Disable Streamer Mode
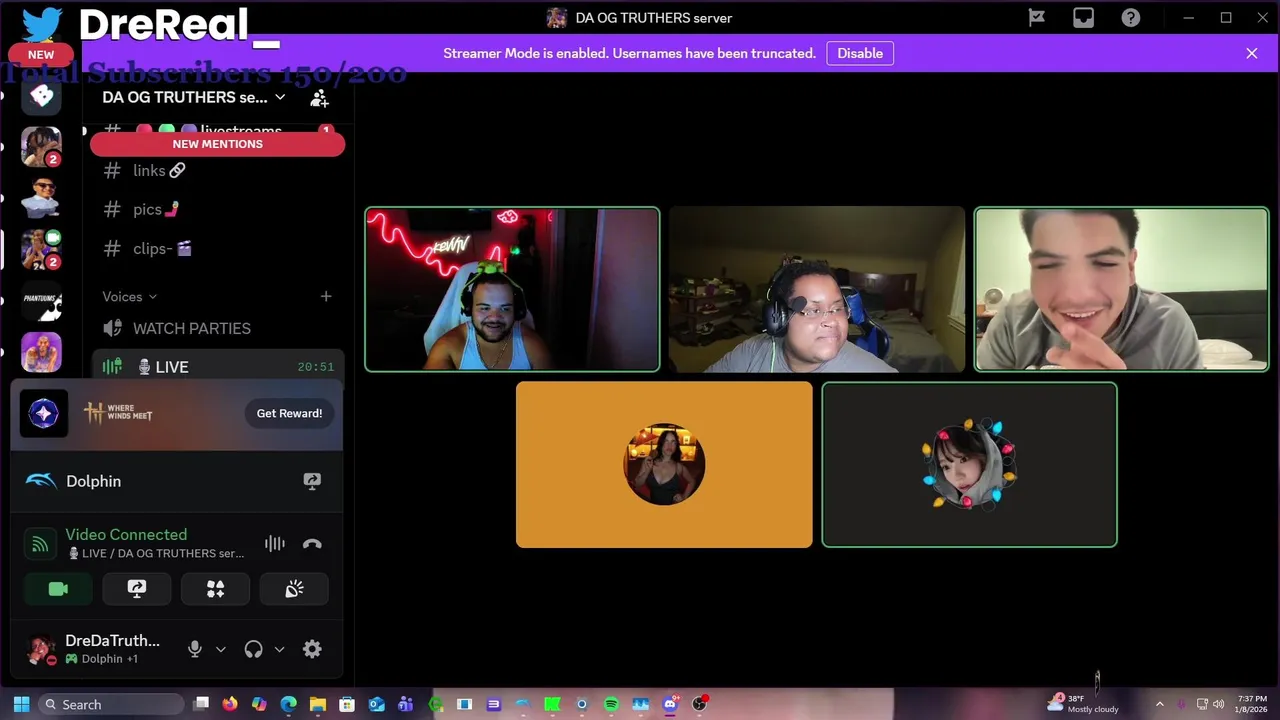 pos(860,53)
